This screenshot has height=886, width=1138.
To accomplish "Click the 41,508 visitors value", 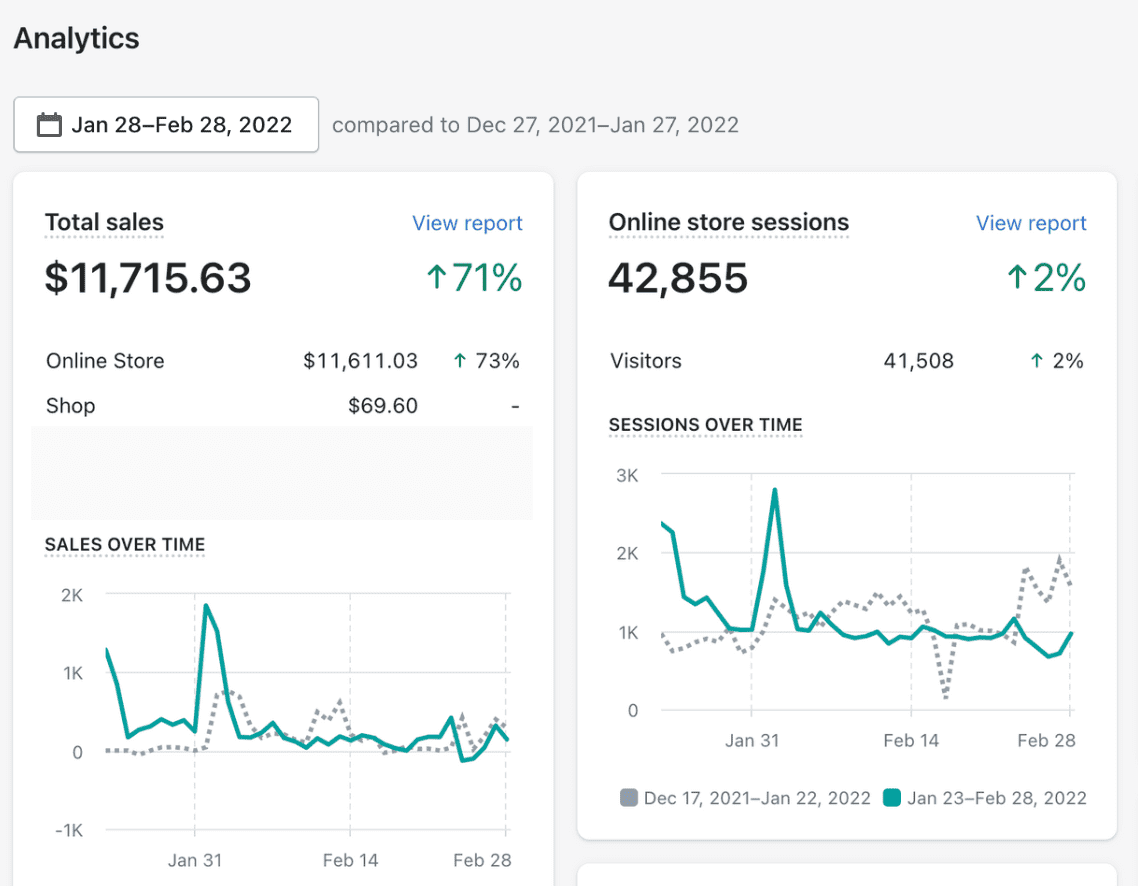I will click(919, 361).
